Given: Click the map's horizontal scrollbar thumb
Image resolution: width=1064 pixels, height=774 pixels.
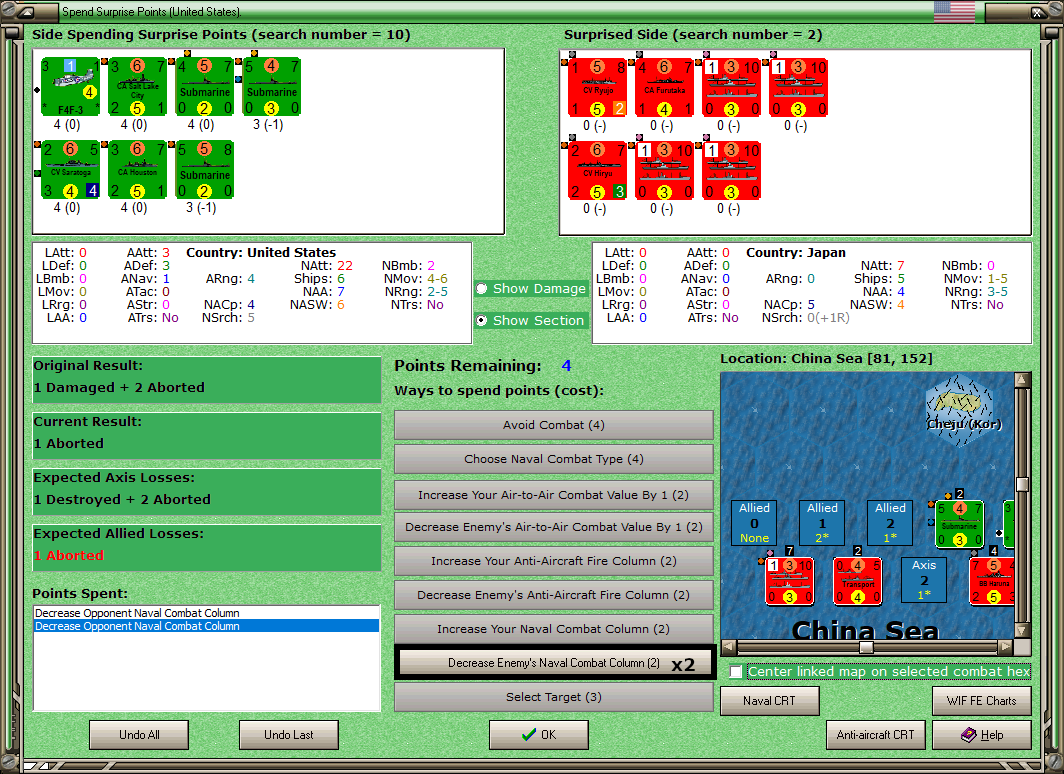Looking at the screenshot, I should click(x=866, y=647).
